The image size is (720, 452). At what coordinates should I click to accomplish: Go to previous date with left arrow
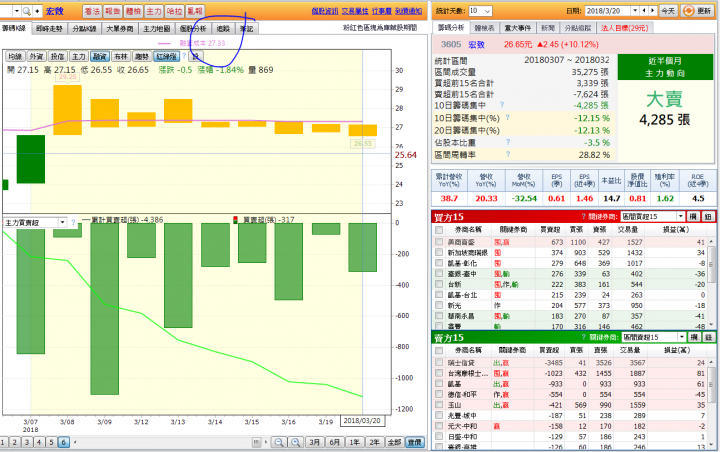pos(644,10)
